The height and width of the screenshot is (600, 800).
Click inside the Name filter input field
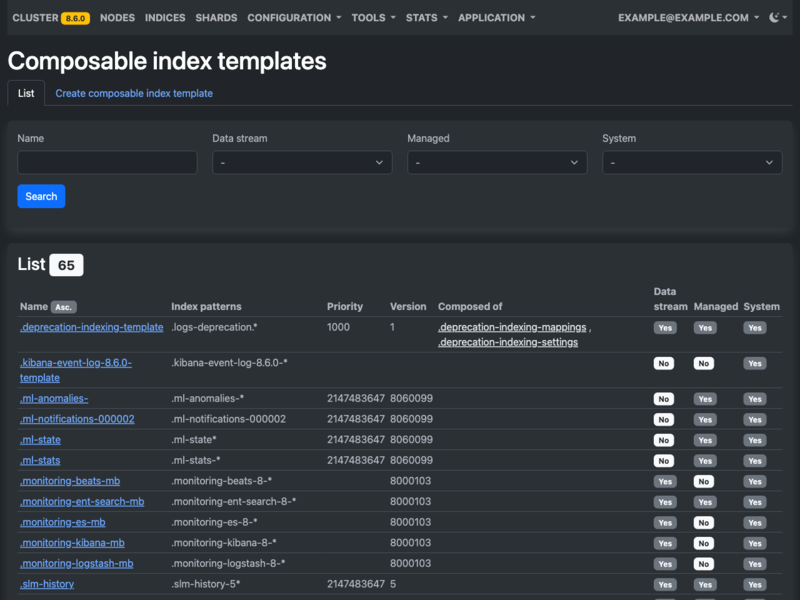coord(107,162)
